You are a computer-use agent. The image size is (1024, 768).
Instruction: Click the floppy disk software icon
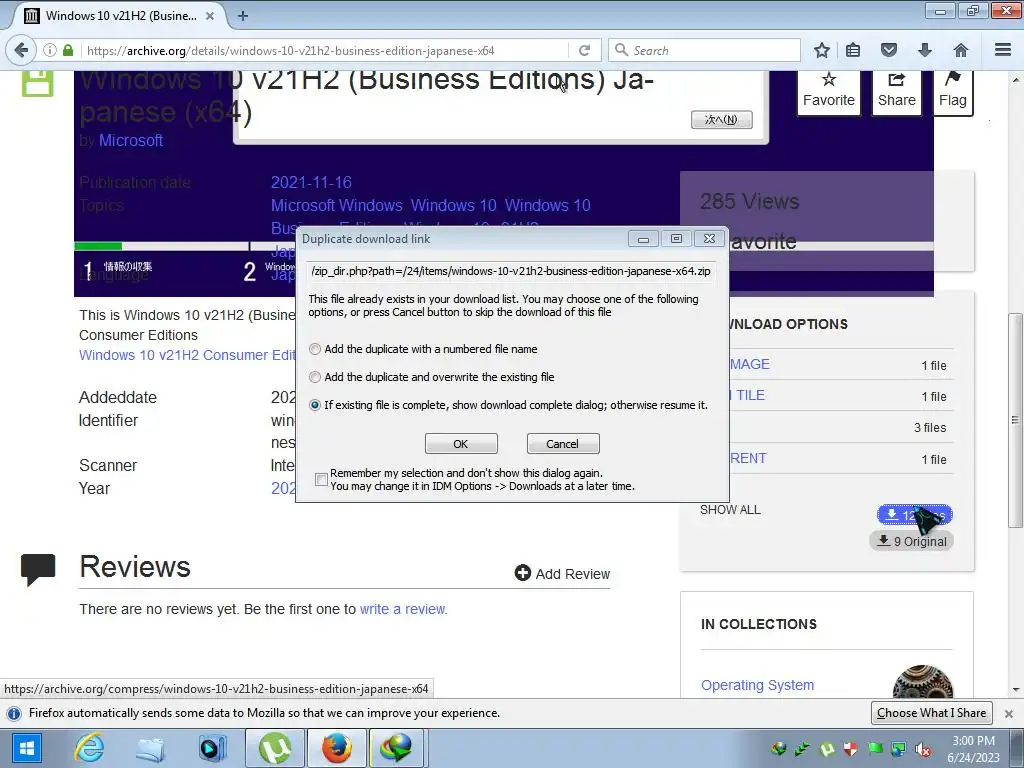37,84
